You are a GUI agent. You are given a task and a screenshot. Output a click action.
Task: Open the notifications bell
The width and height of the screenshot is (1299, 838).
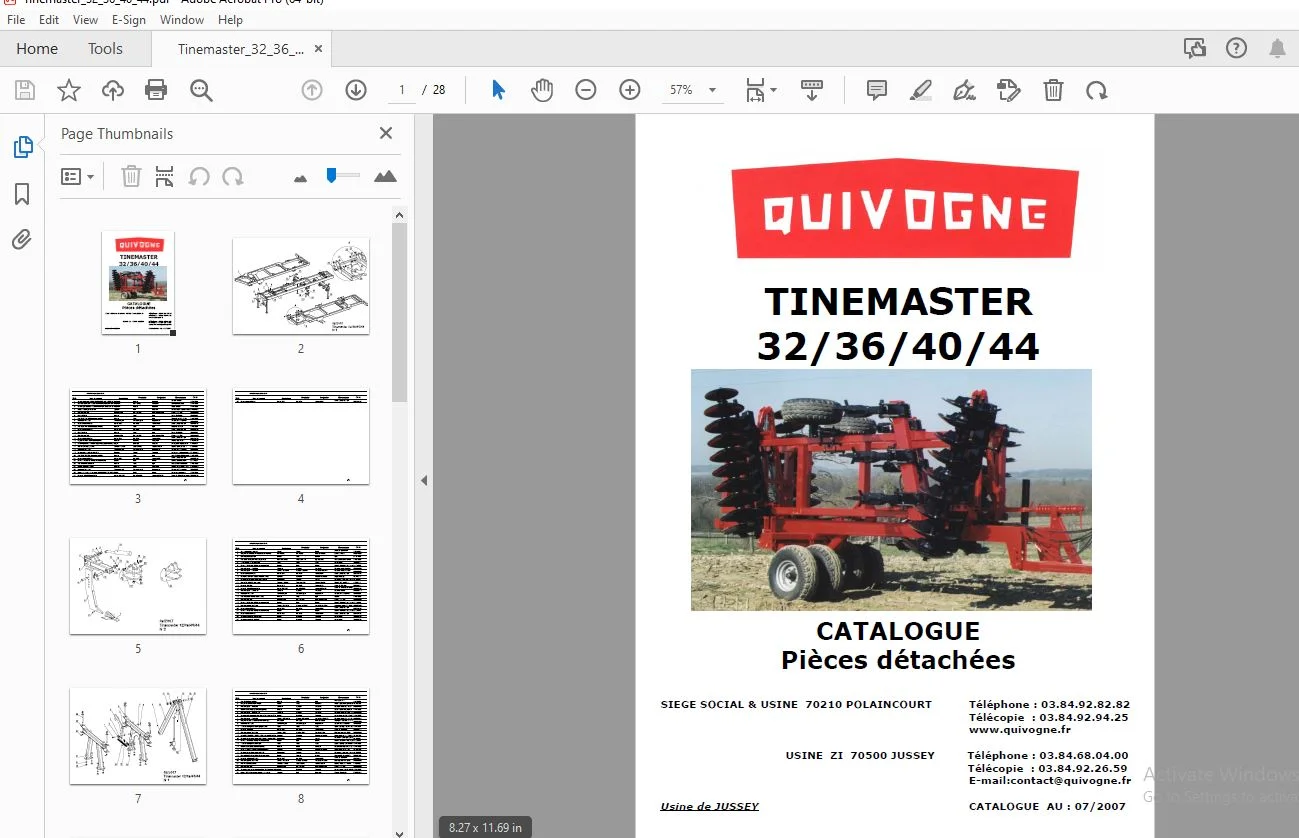1277,48
